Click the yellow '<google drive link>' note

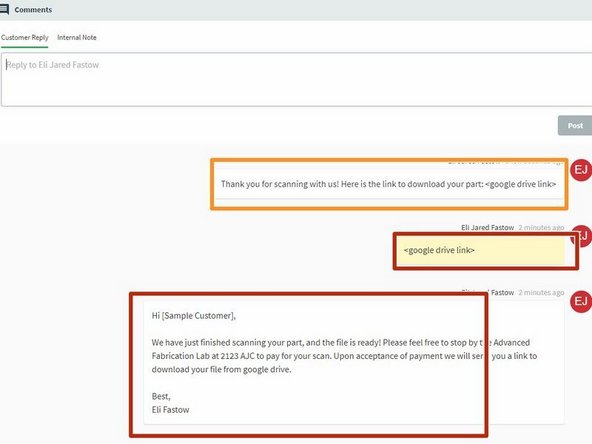click(x=480, y=250)
